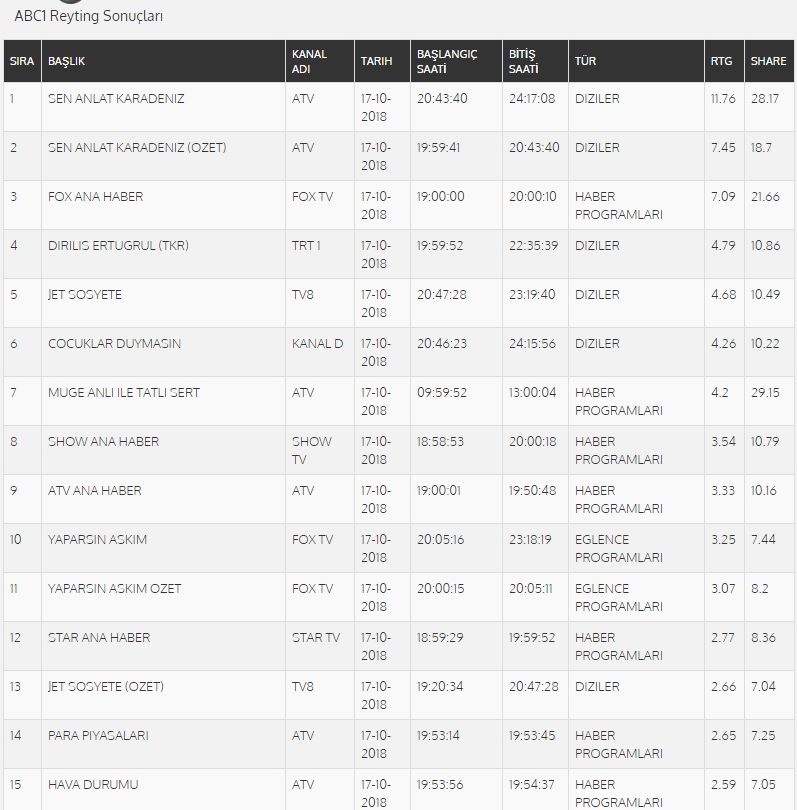Click the 11.76 RTG value
Image resolution: width=797 pixels, height=810 pixels.
pos(723,99)
